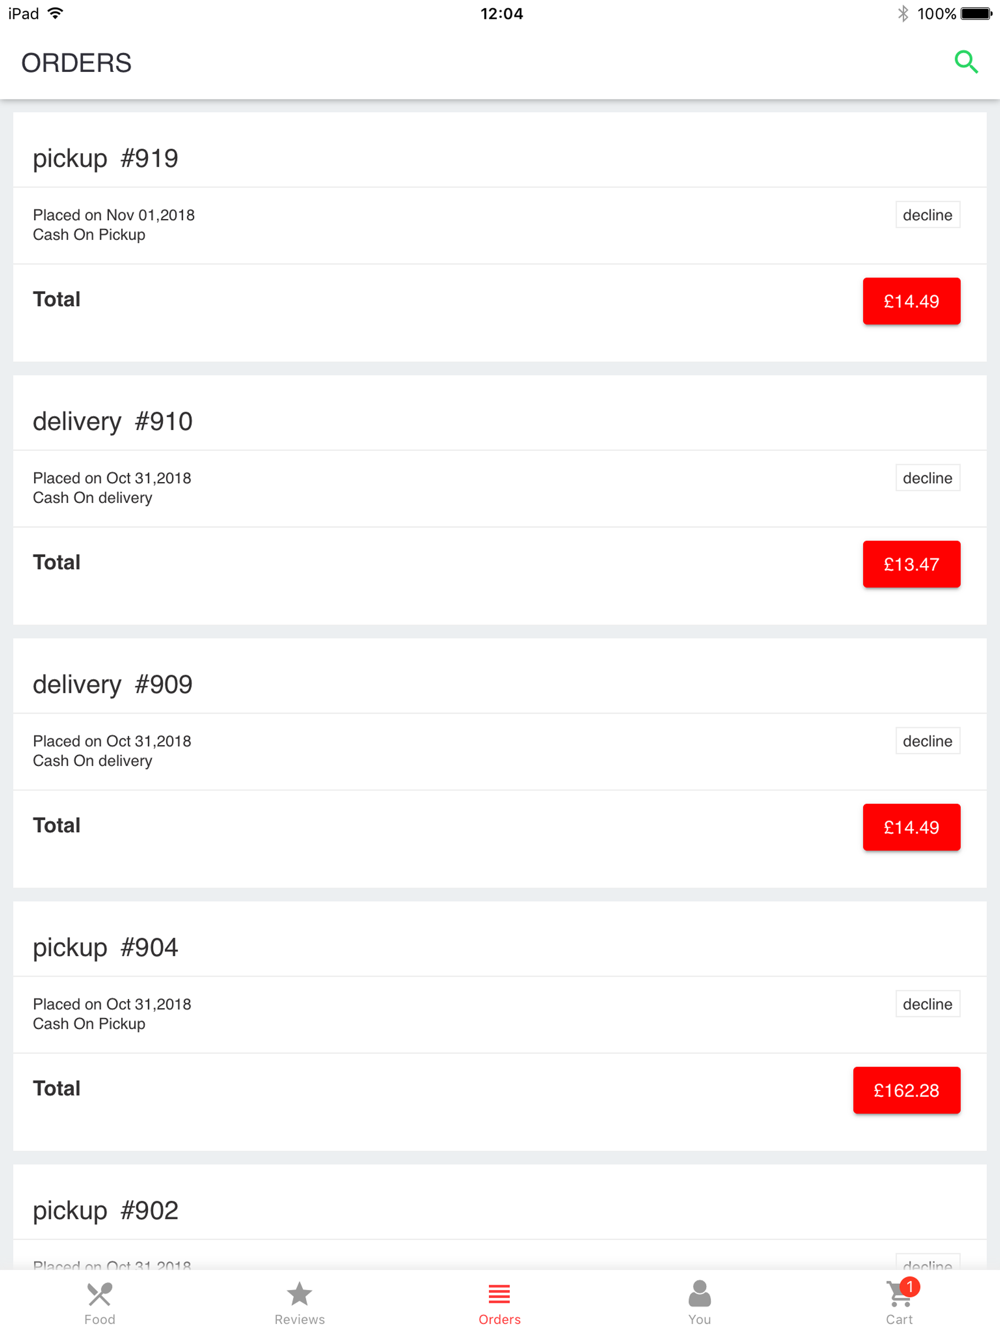The height and width of the screenshot is (1334, 1000).
Task: Tap the cart badge showing 1
Action: pos(910,1286)
